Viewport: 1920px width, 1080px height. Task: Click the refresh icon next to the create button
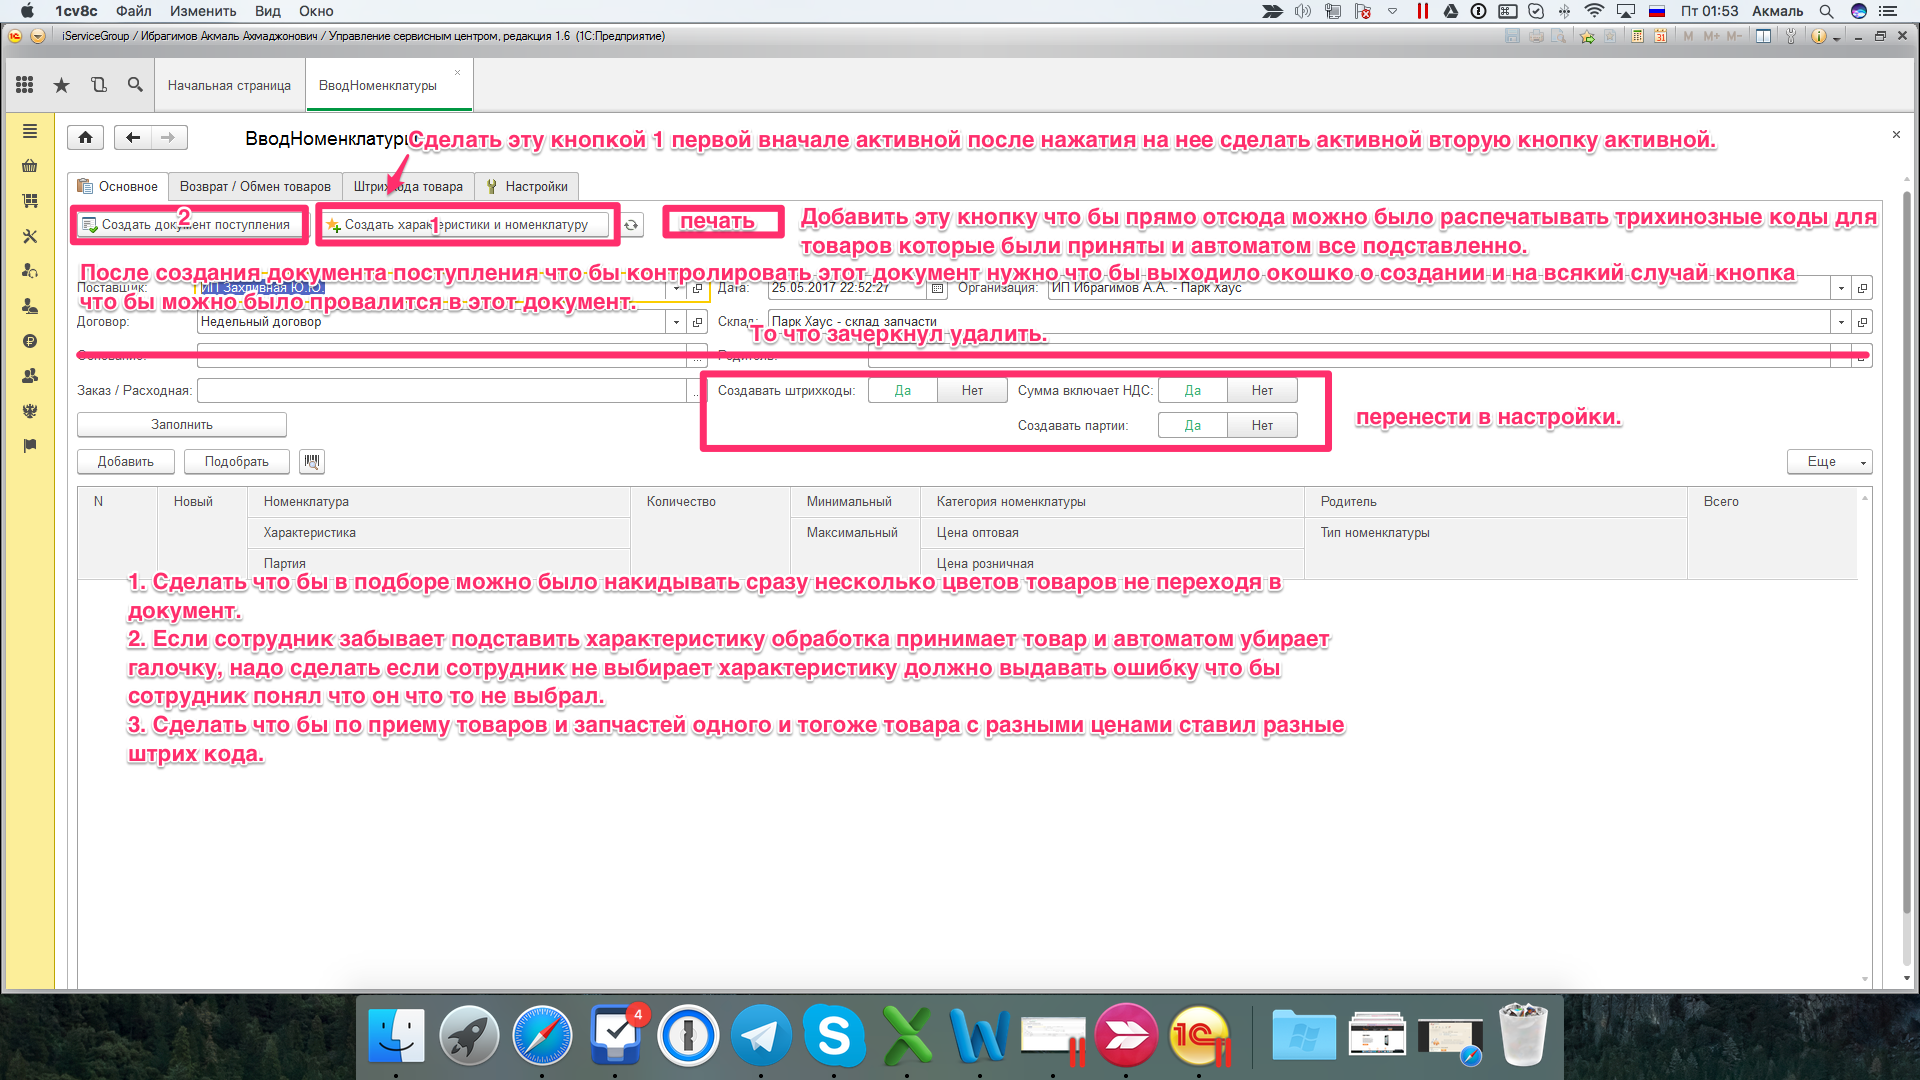click(631, 225)
